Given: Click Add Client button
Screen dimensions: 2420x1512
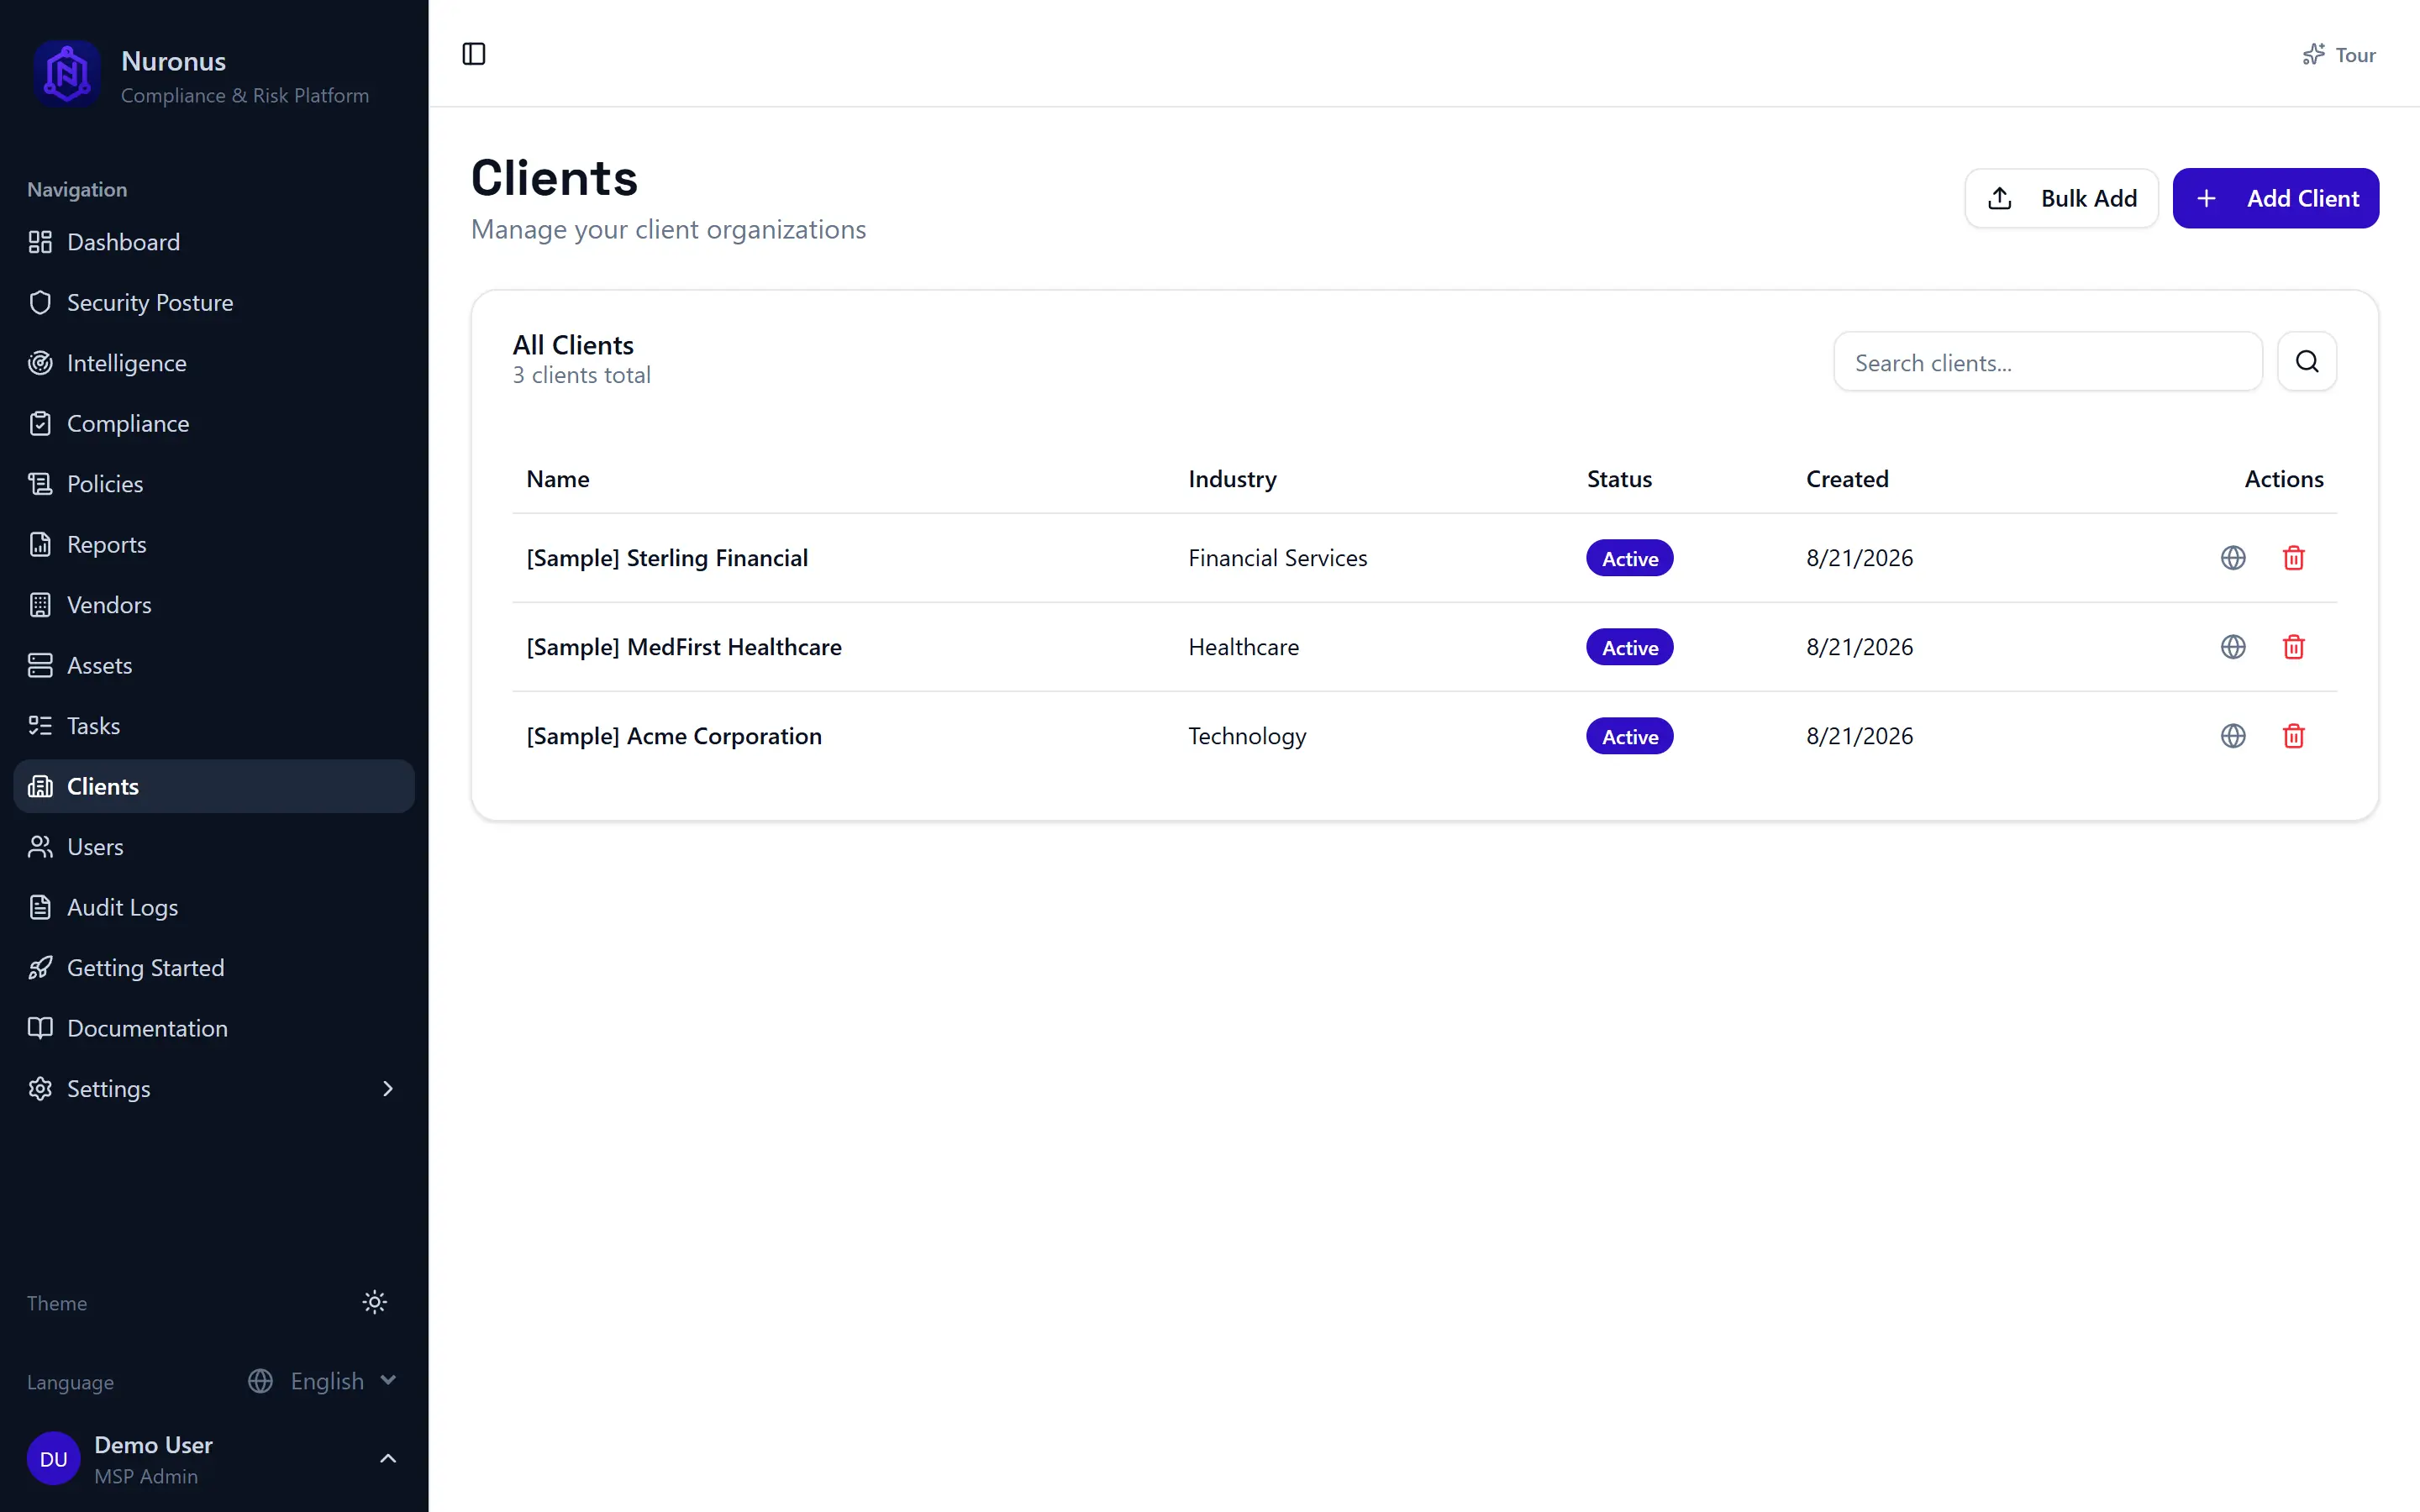Looking at the screenshot, I should click(2275, 198).
